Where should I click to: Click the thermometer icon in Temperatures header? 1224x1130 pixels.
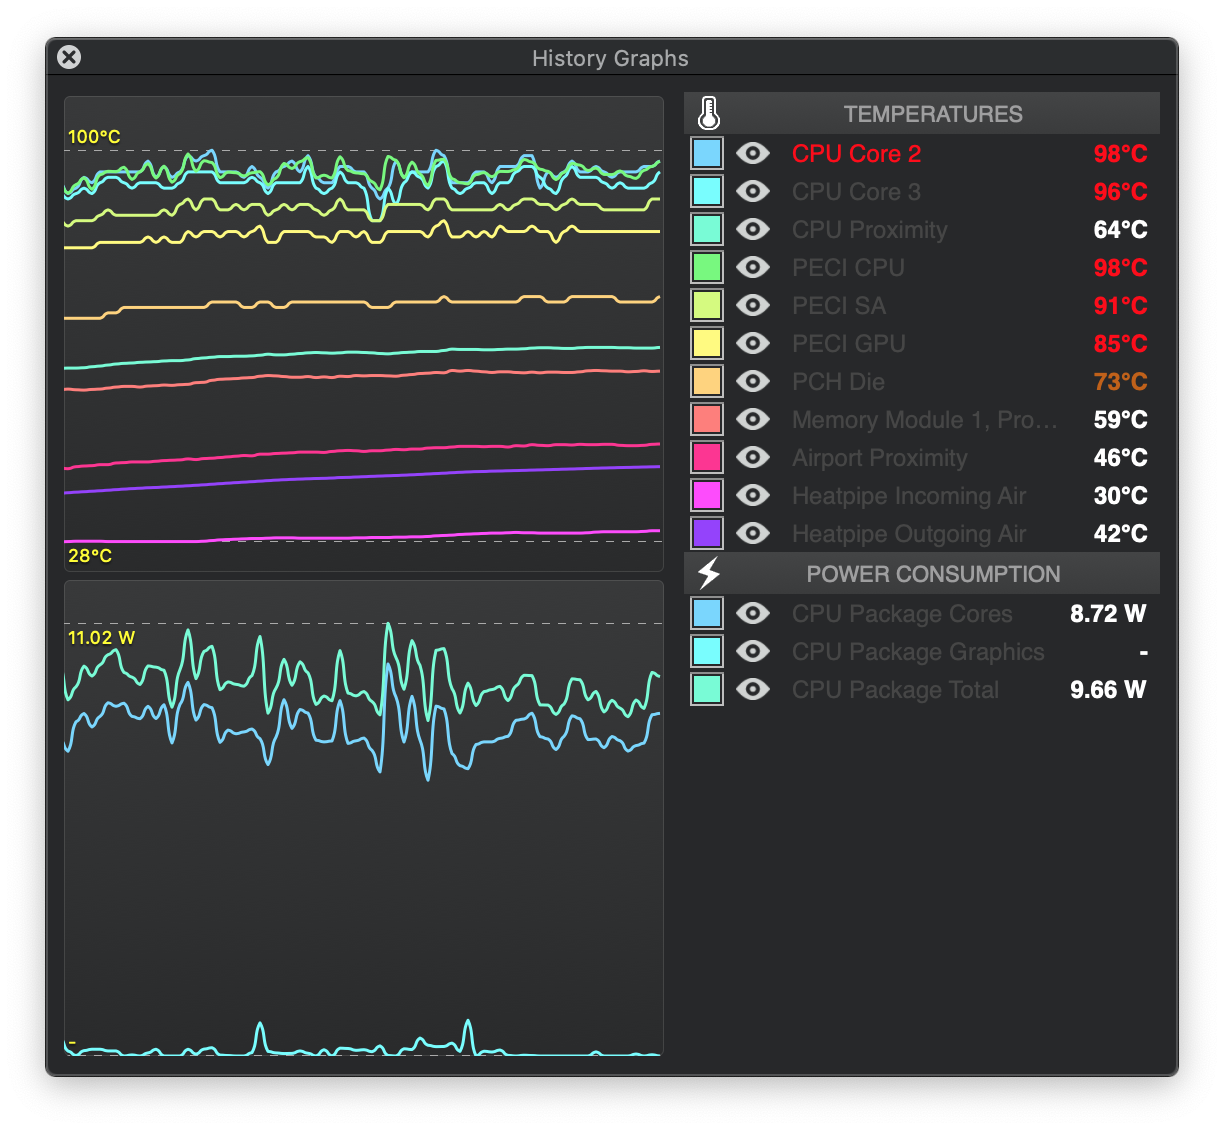(709, 113)
